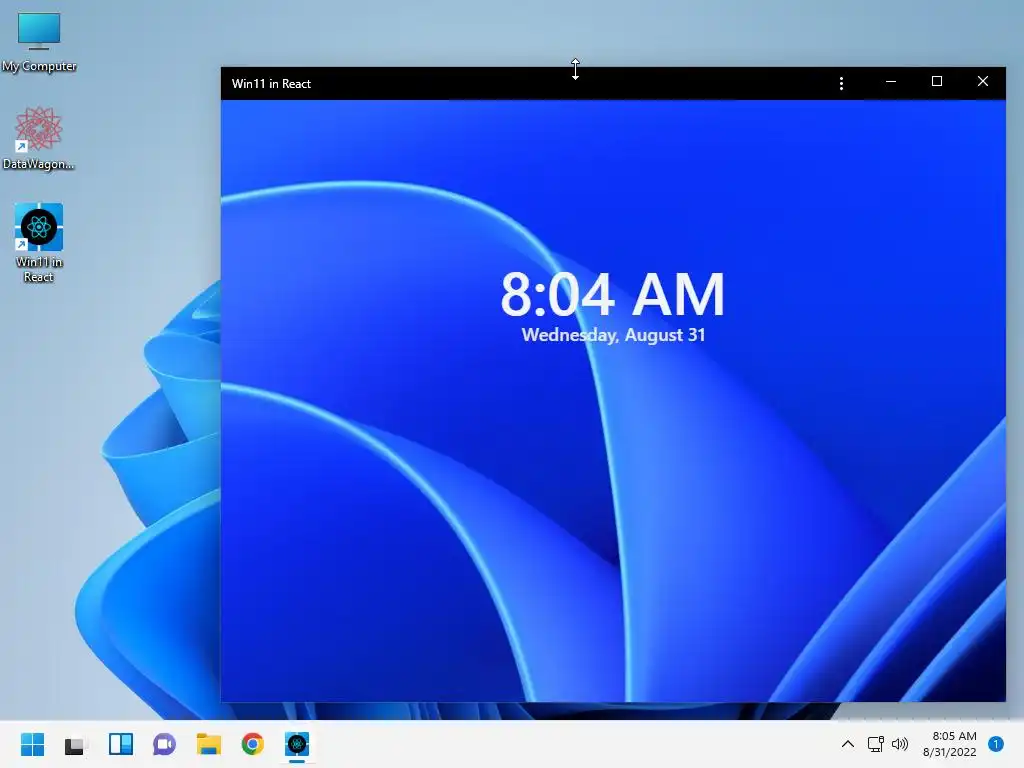Launch Google Chrome from the taskbar

point(253,744)
